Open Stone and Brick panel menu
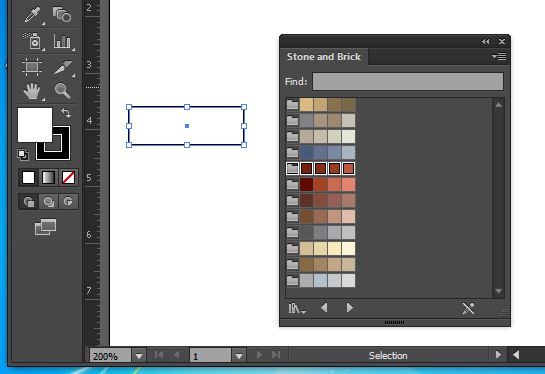Image resolution: width=545 pixels, height=374 pixels. coord(499,56)
